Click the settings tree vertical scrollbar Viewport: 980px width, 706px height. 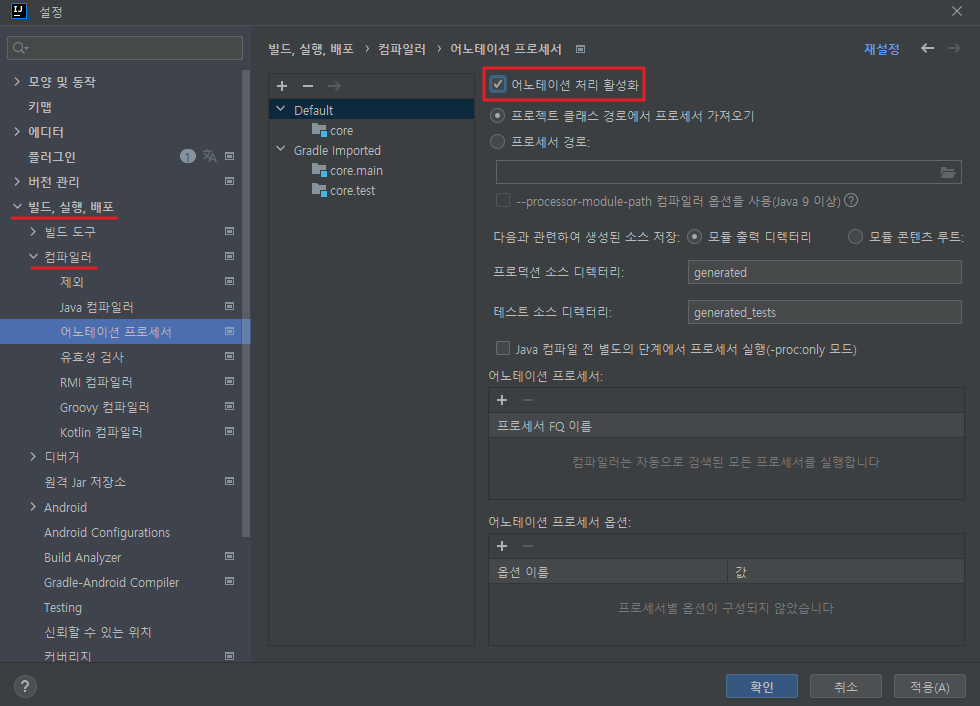click(x=246, y=303)
